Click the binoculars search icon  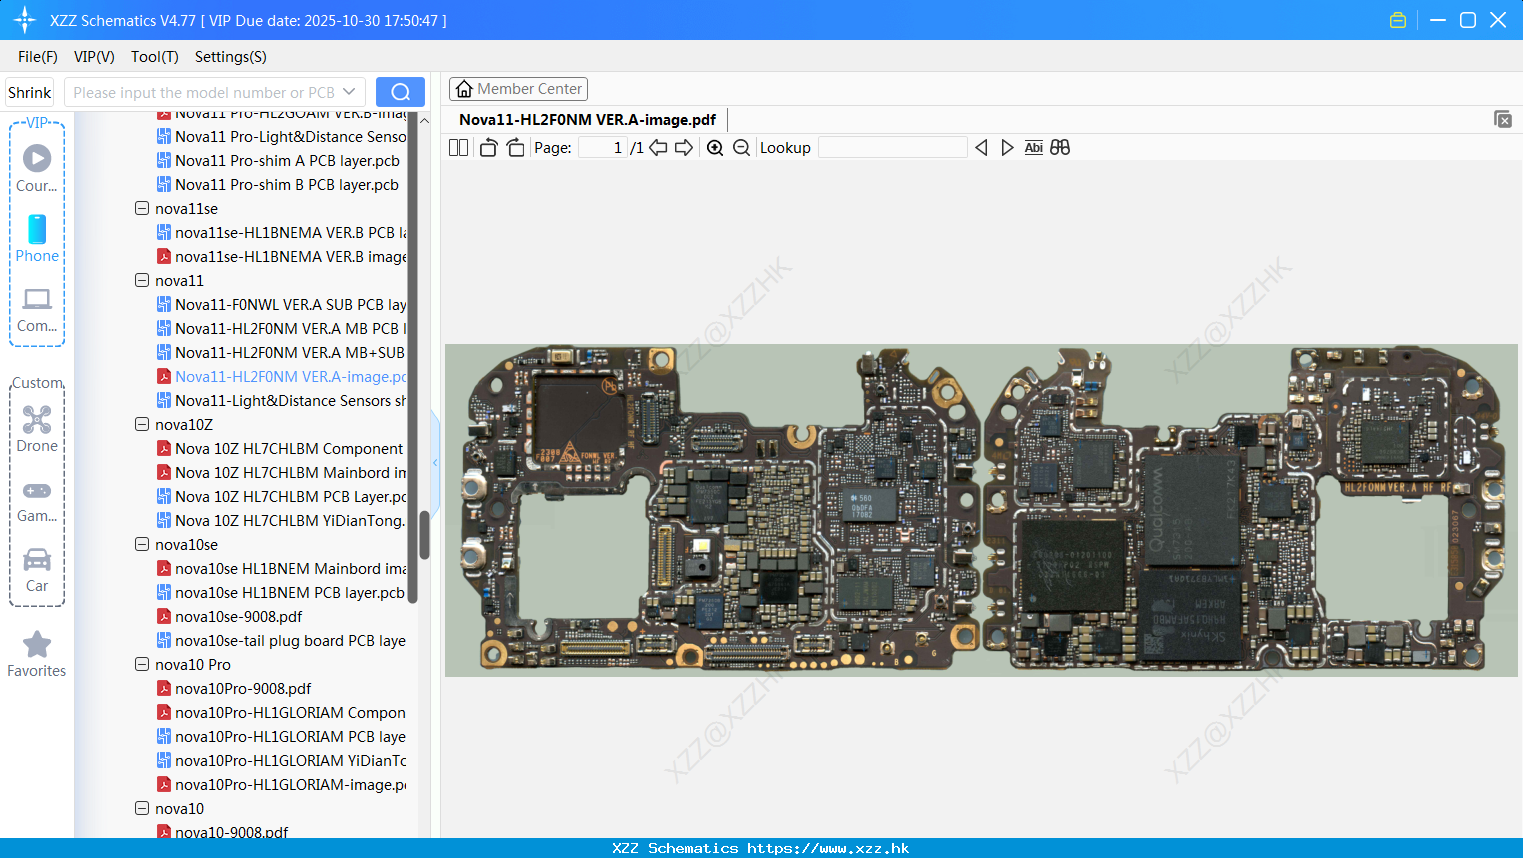1060,148
